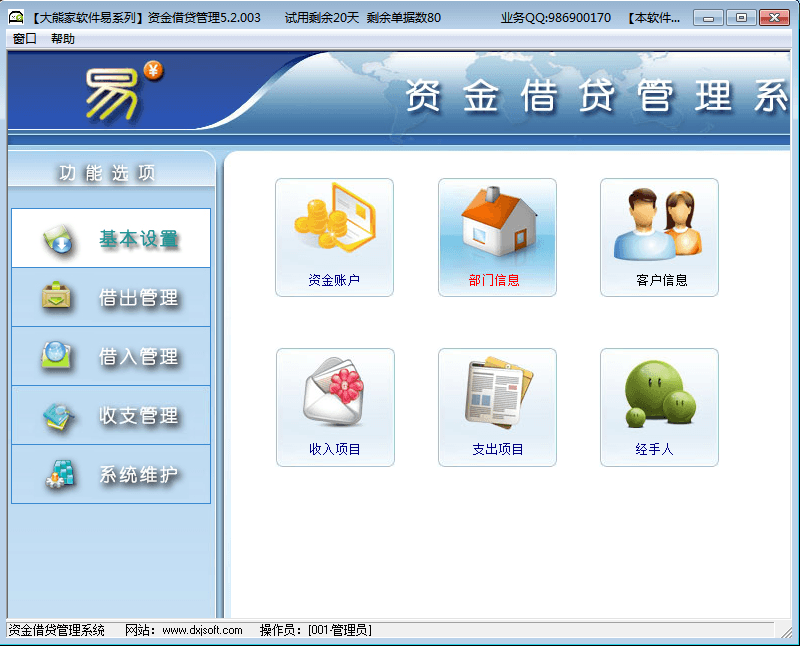The height and width of the screenshot is (646, 800).
Task: Switch to the 系统维护 section label
Action: (139, 475)
